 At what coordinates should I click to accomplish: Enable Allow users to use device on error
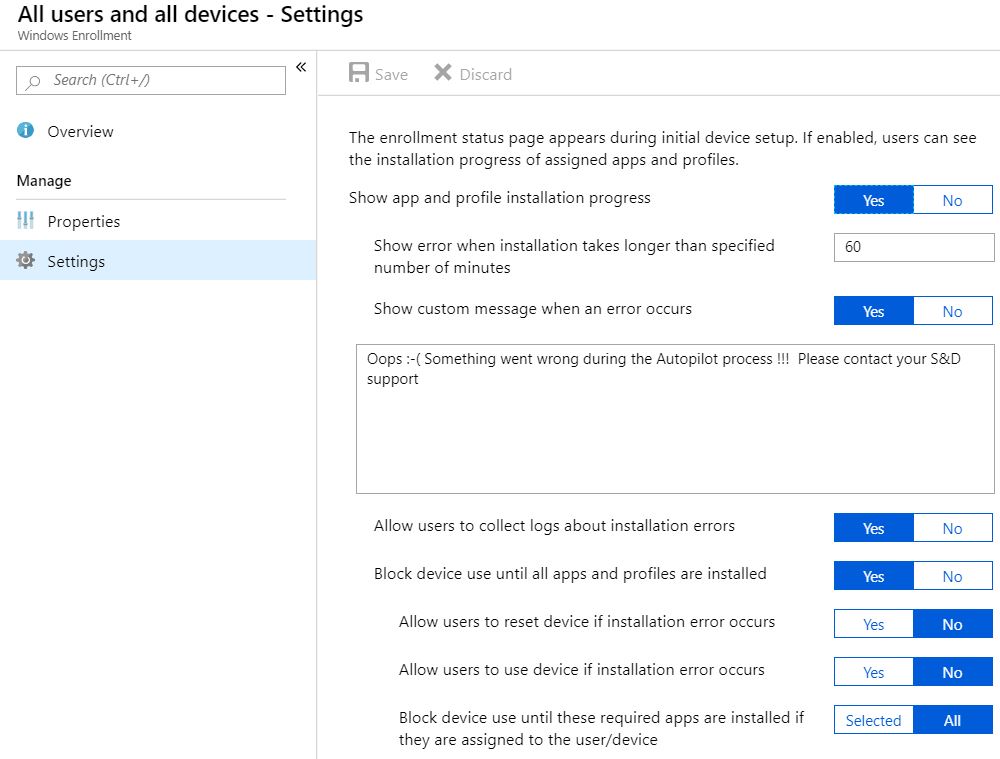tap(873, 672)
